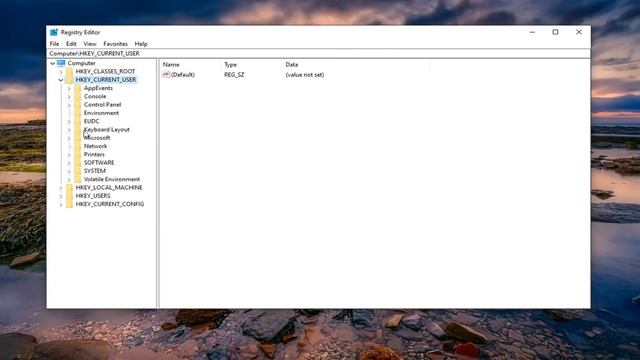Expand the Console key chevron

click(69, 96)
